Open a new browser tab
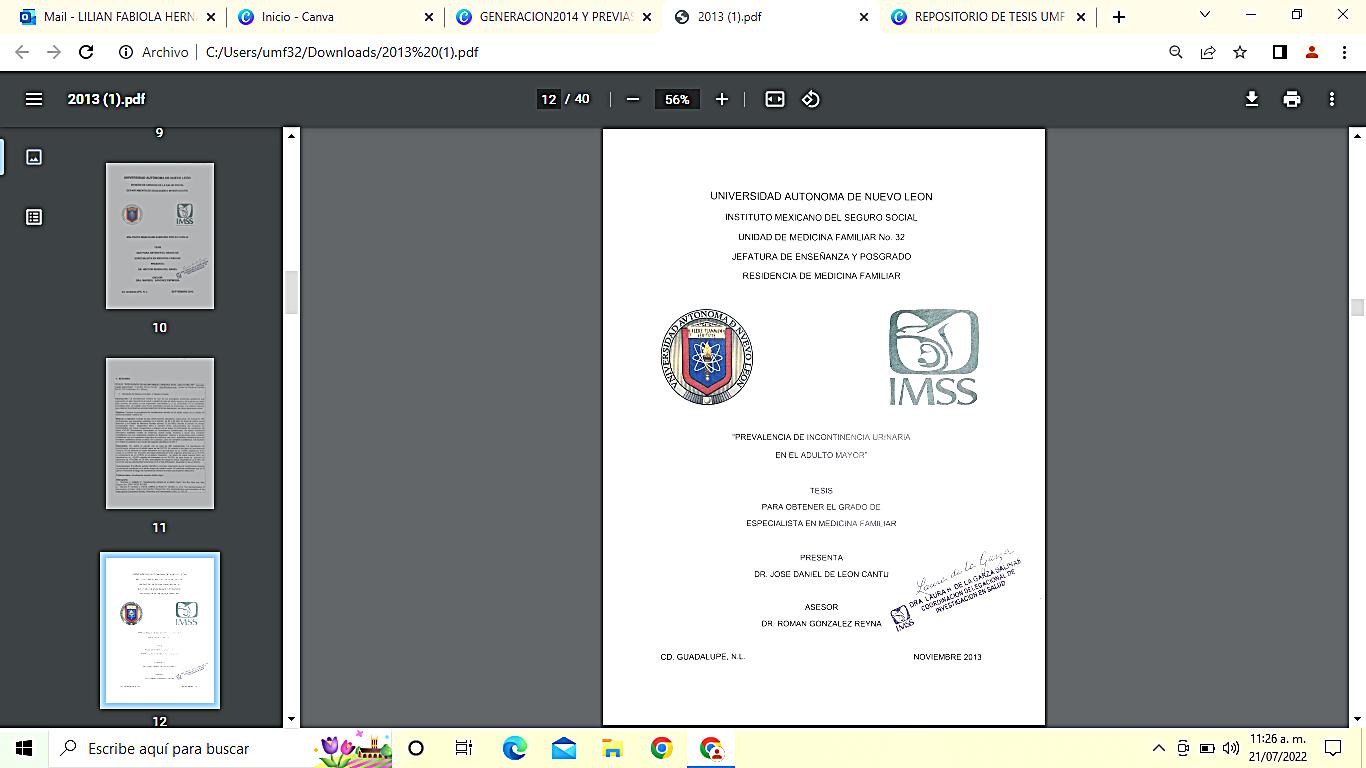Image resolution: width=1366 pixels, height=768 pixels. pos(1119,17)
